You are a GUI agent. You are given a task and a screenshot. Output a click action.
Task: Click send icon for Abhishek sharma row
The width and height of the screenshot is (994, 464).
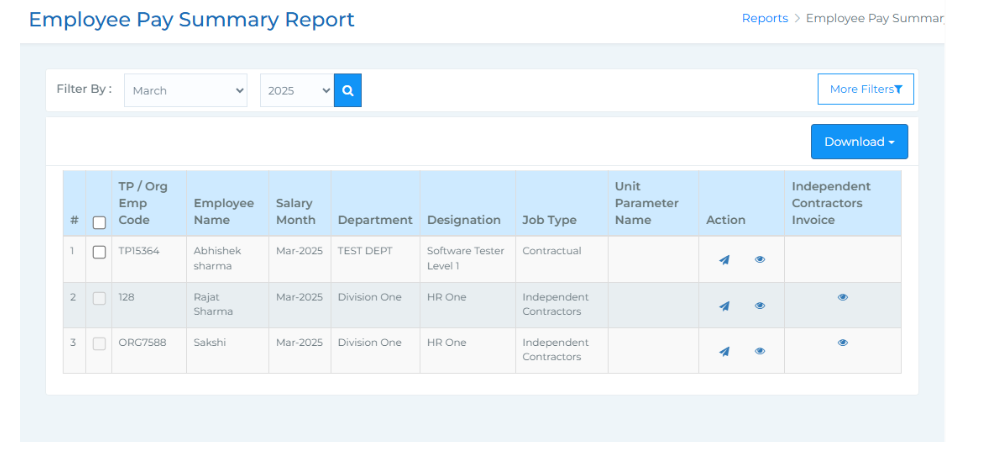point(724,260)
